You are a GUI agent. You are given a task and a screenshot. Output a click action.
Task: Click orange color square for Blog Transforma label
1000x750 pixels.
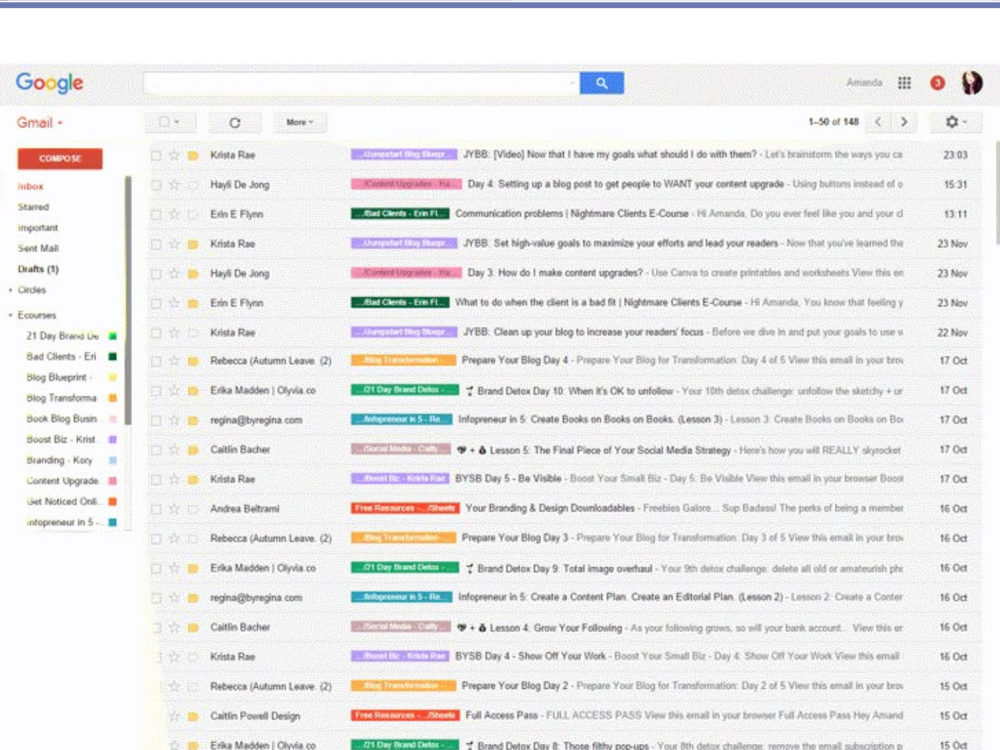[113, 398]
